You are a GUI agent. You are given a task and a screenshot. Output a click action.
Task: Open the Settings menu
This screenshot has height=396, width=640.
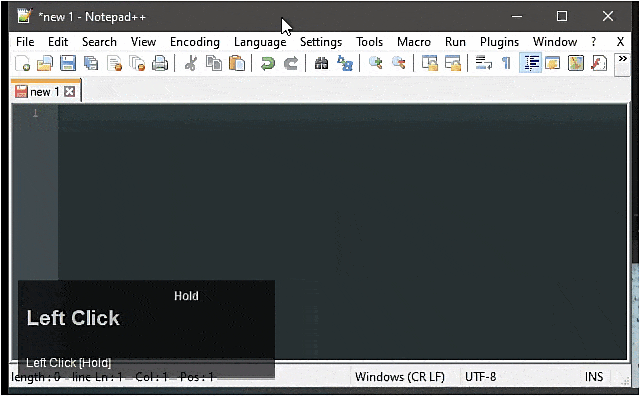coord(321,42)
